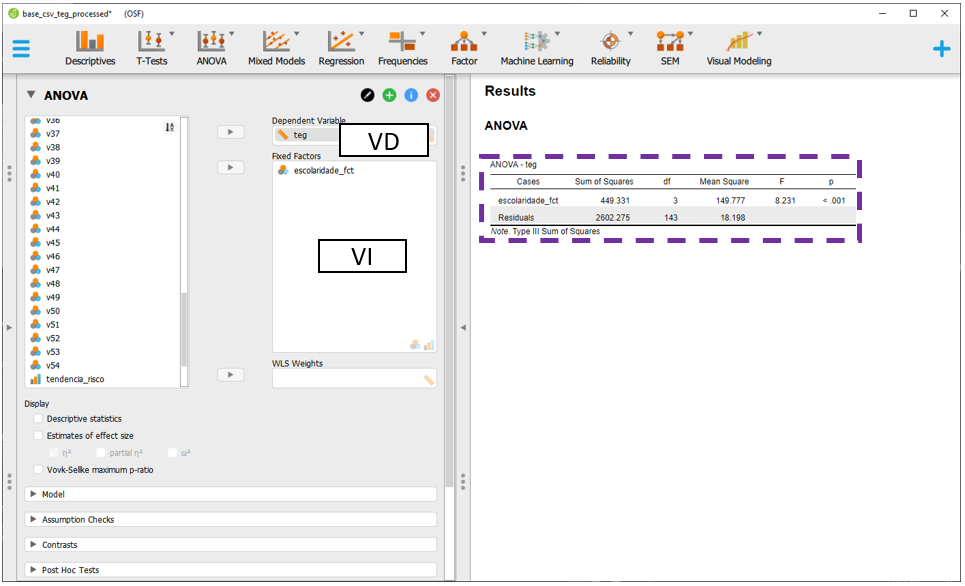Image resolution: width=965 pixels, height=586 pixels.
Task: Tick Estimates of effect size checkbox
Action: click(39, 436)
